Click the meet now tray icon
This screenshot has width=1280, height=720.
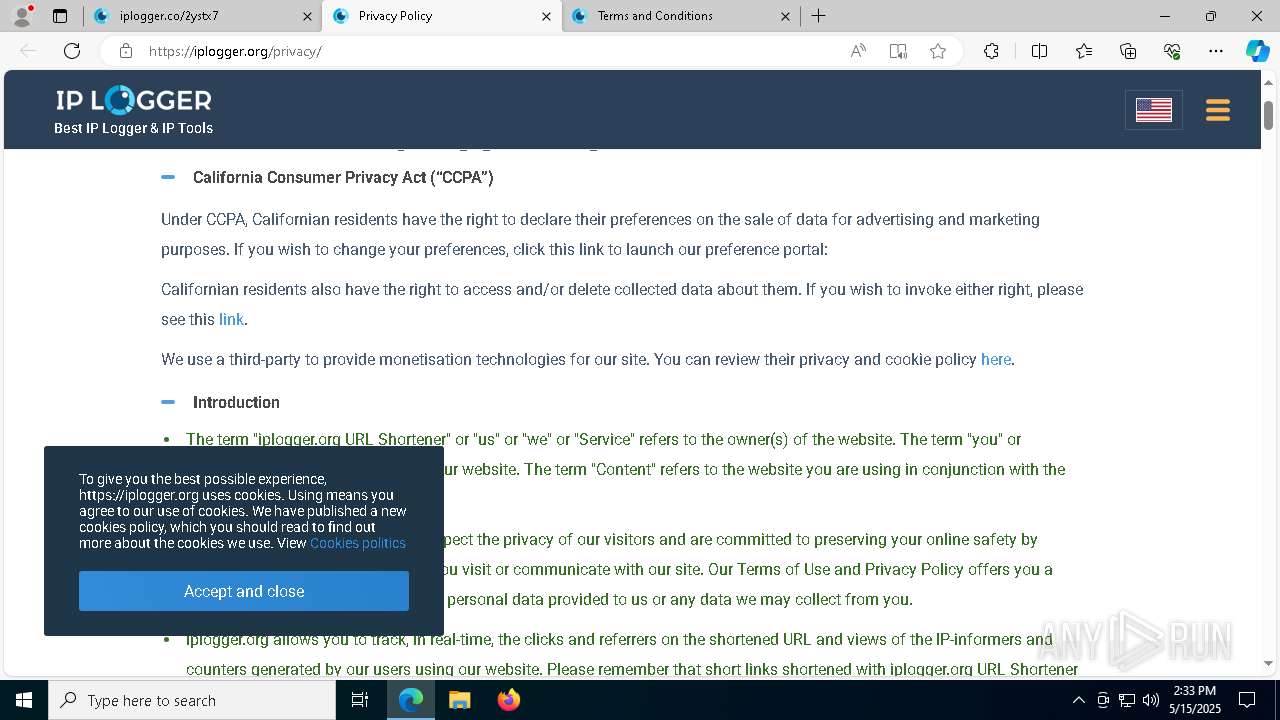[x=1103, y=700]
